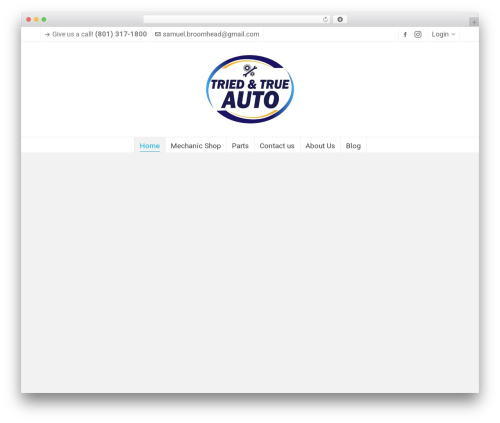Click the arrow icon before Give us a call
Image resolution: width=500 pixels, height=423 pixels.
point(47,34)
